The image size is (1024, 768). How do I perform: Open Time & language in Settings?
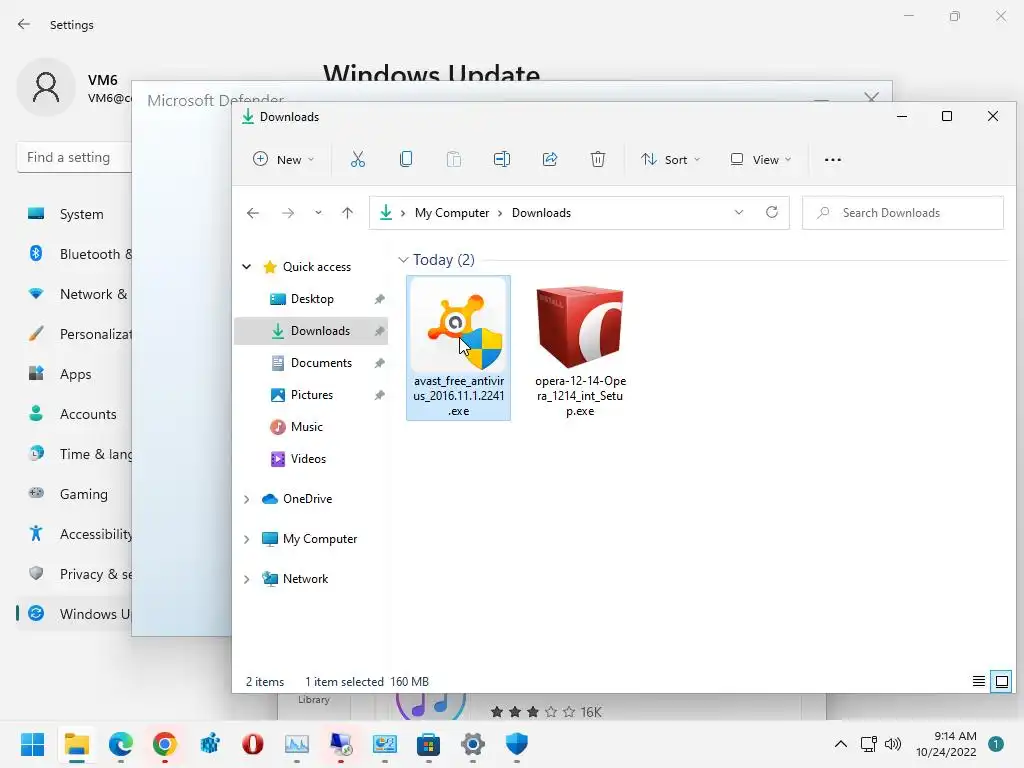click(x=74, y=454)
